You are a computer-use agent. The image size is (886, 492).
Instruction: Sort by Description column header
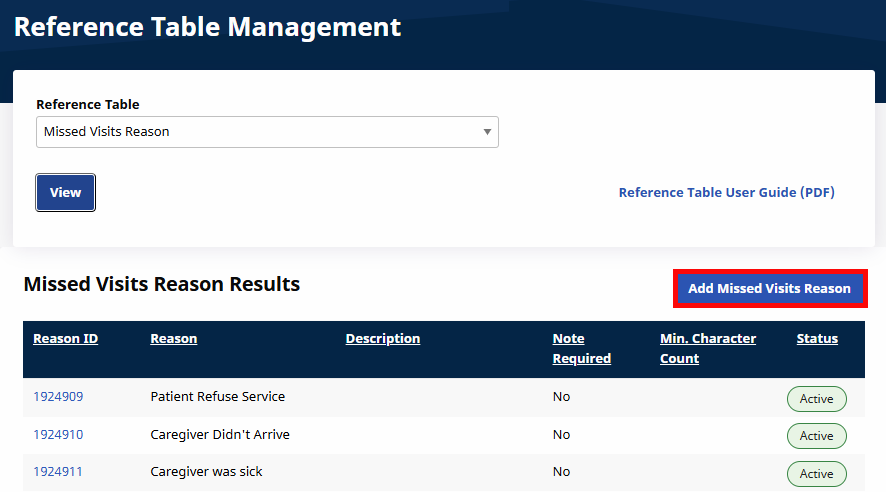(x=382, y=339)
